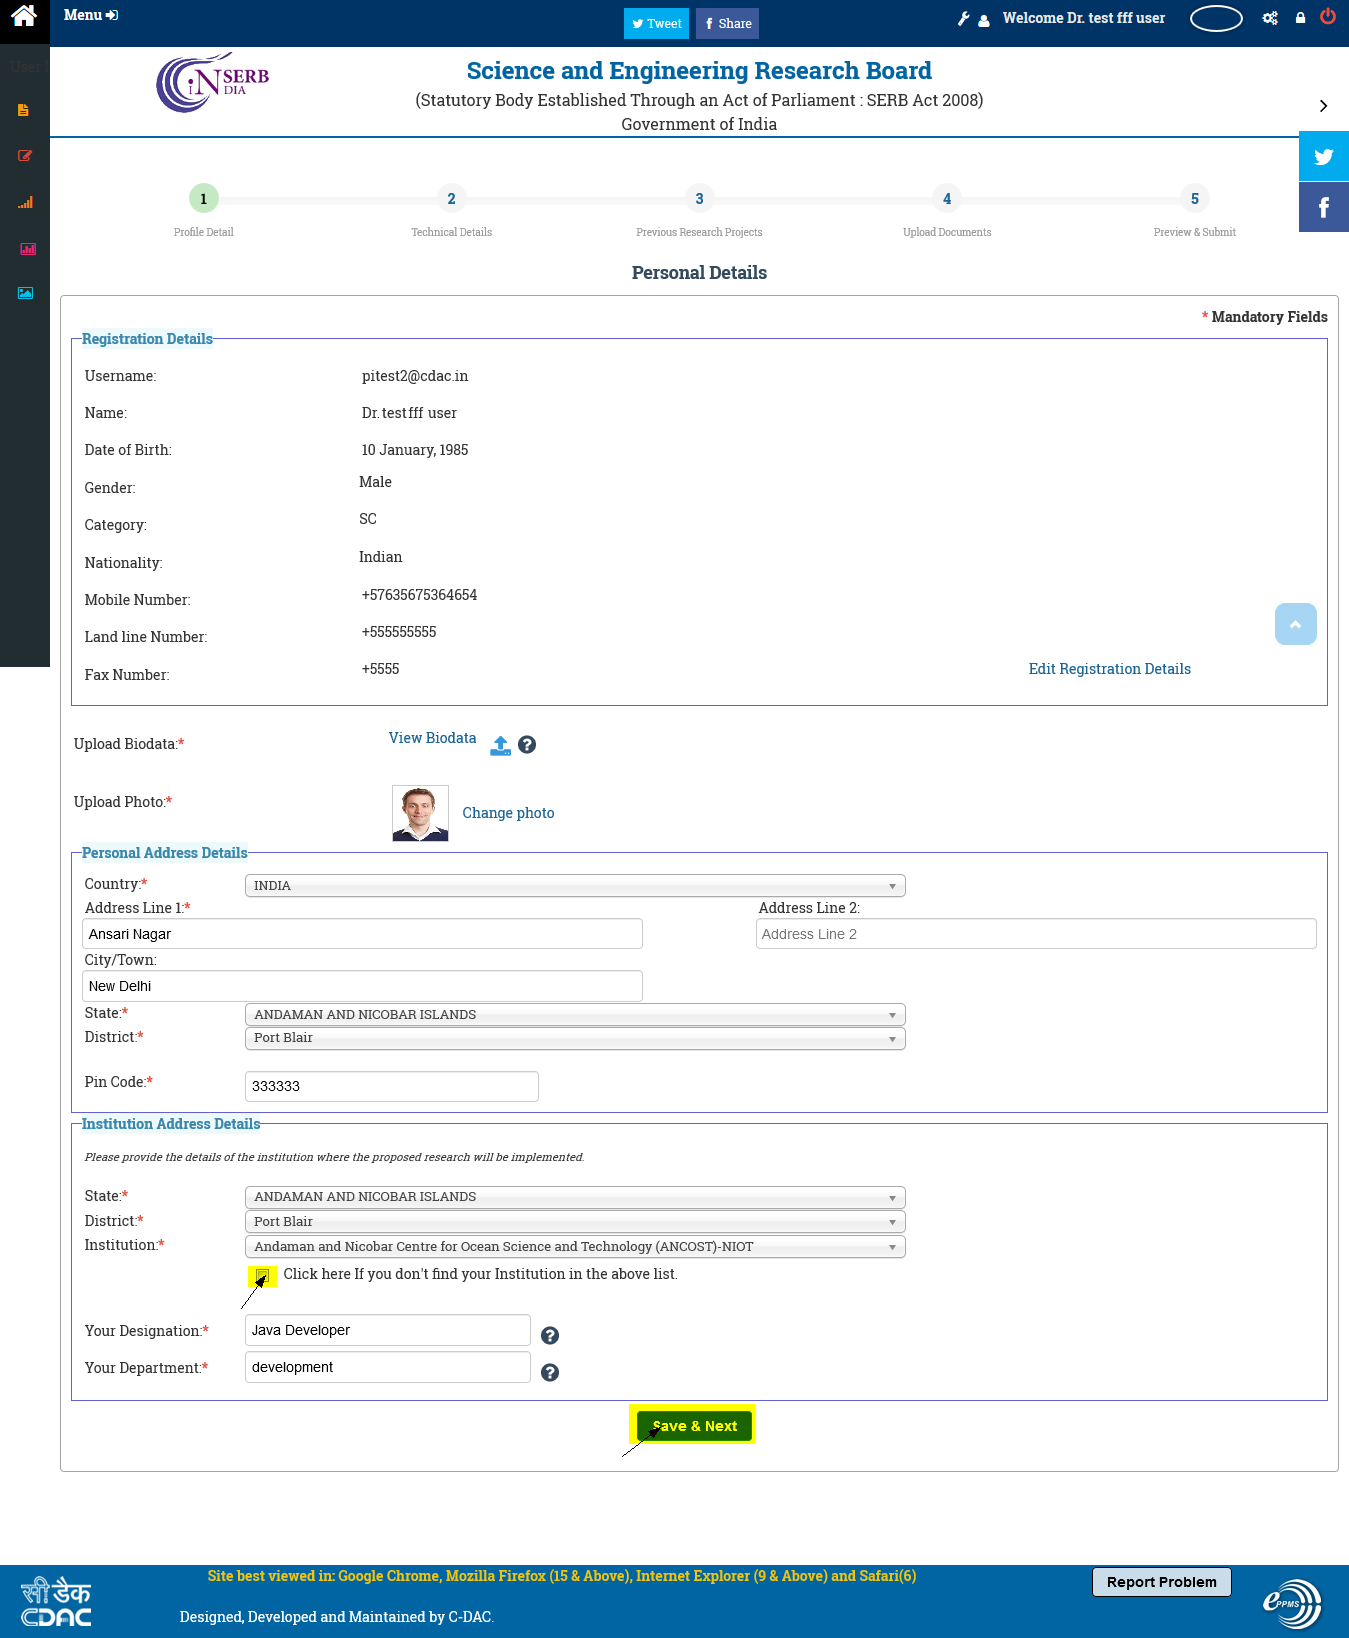Open personal address District dropdown
Screen dimensions: 1349x1638
(575, 1038)
